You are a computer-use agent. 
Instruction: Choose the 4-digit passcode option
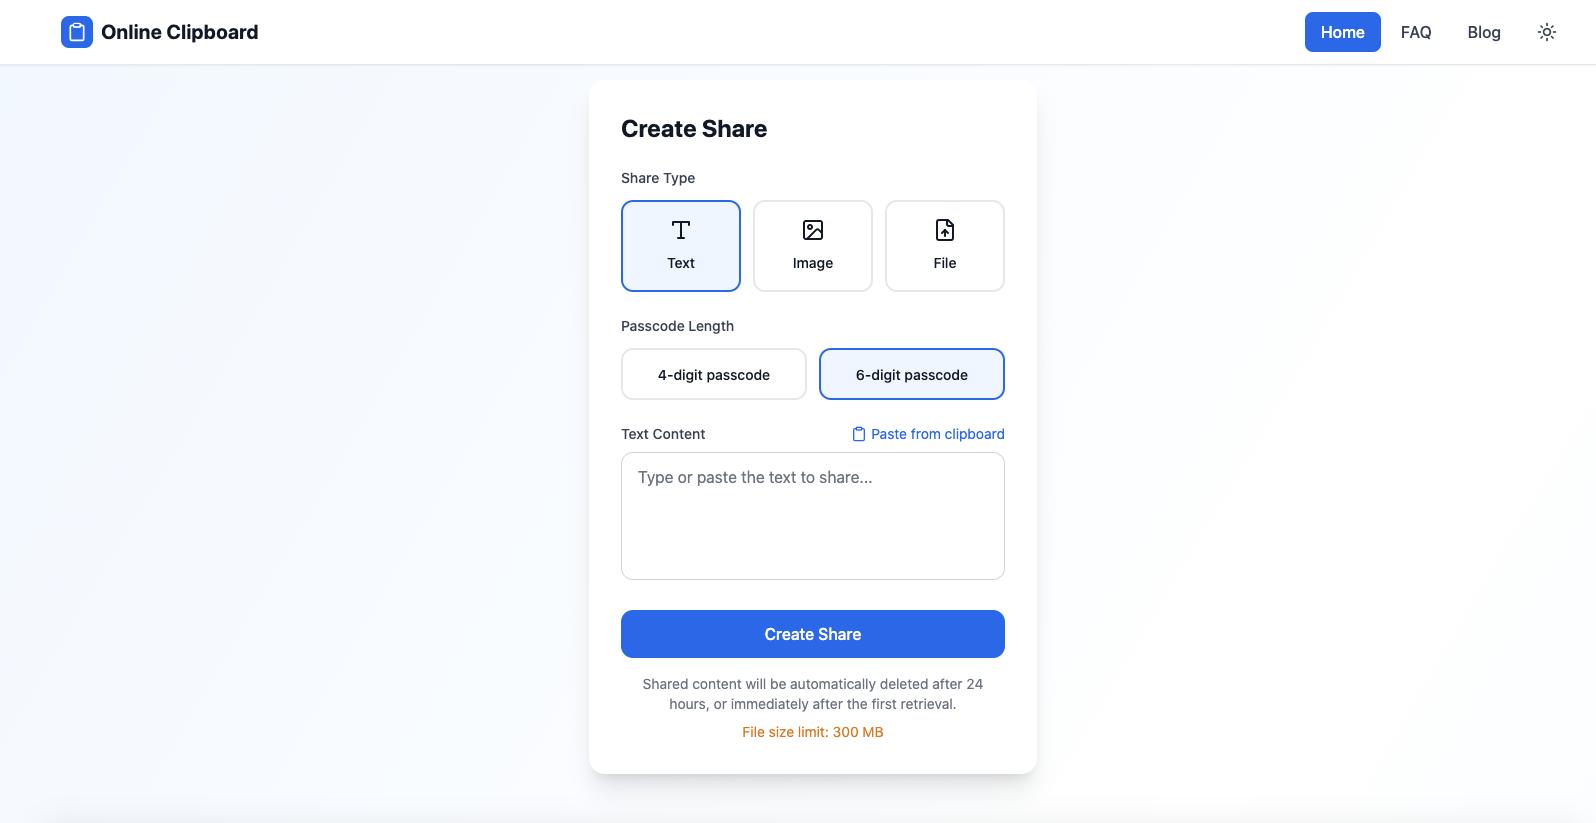click(713, 374)
